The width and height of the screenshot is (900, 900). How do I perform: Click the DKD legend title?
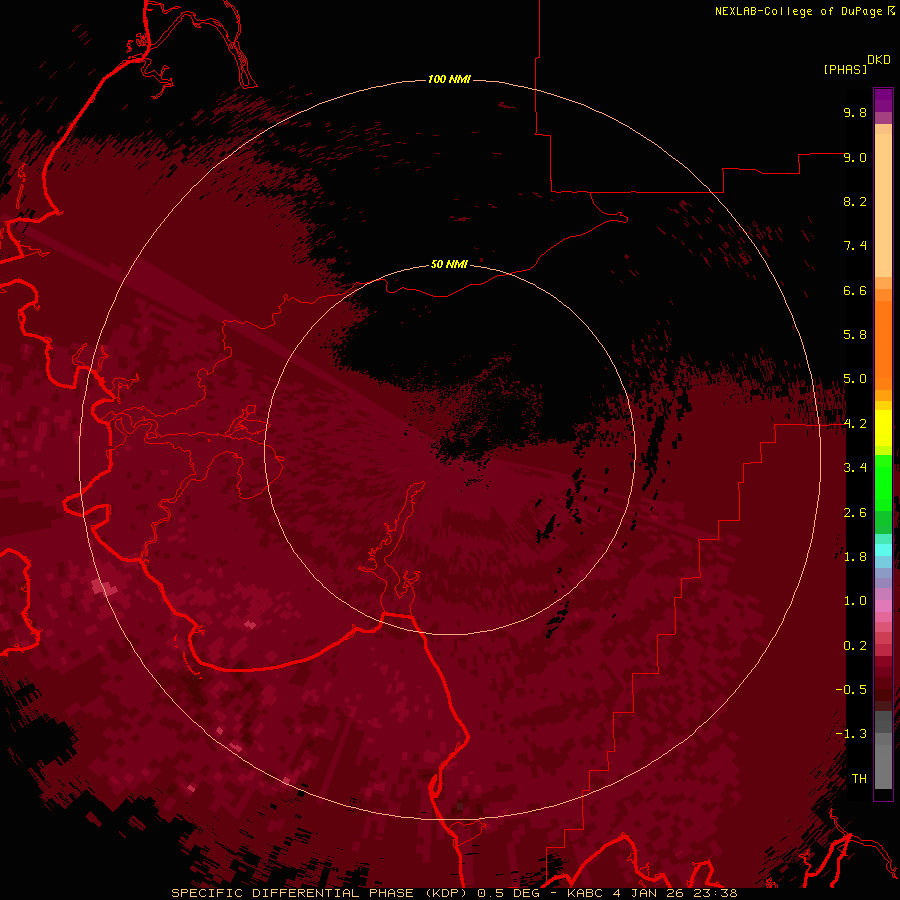tap(879, 60)
